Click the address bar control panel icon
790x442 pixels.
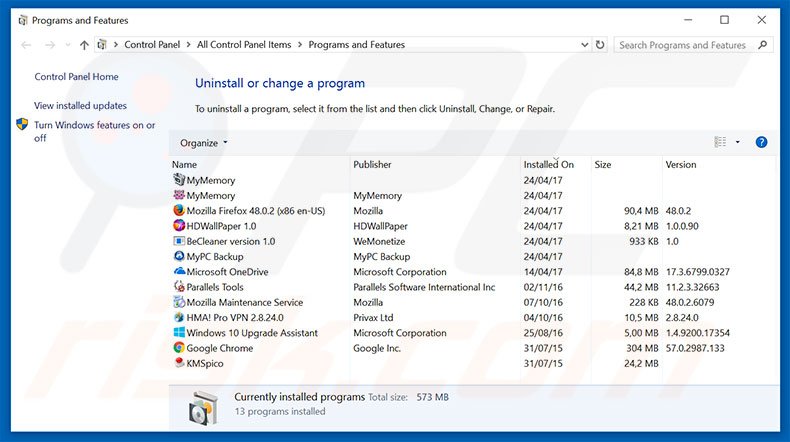pos(102,44)
